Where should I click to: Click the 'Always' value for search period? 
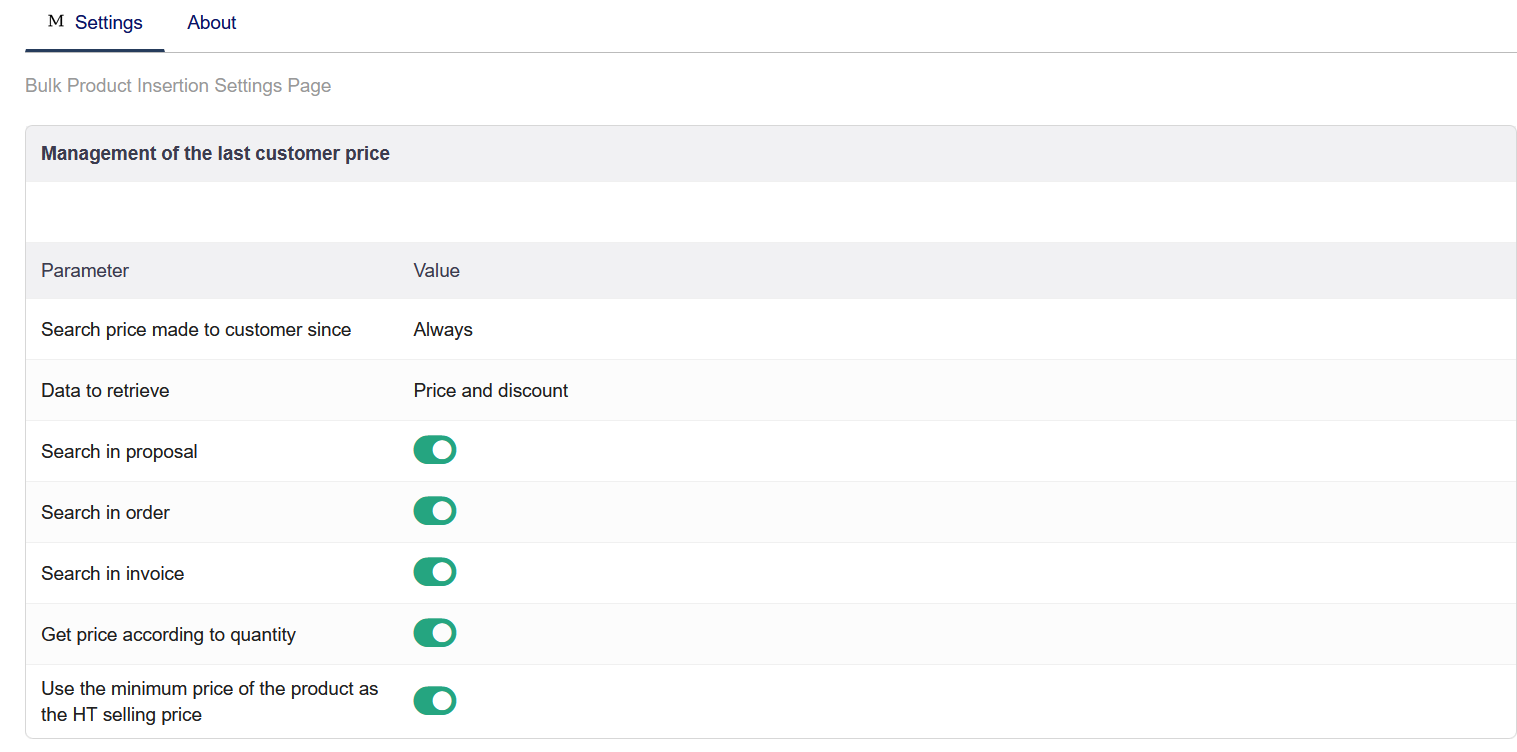point(443,330)
